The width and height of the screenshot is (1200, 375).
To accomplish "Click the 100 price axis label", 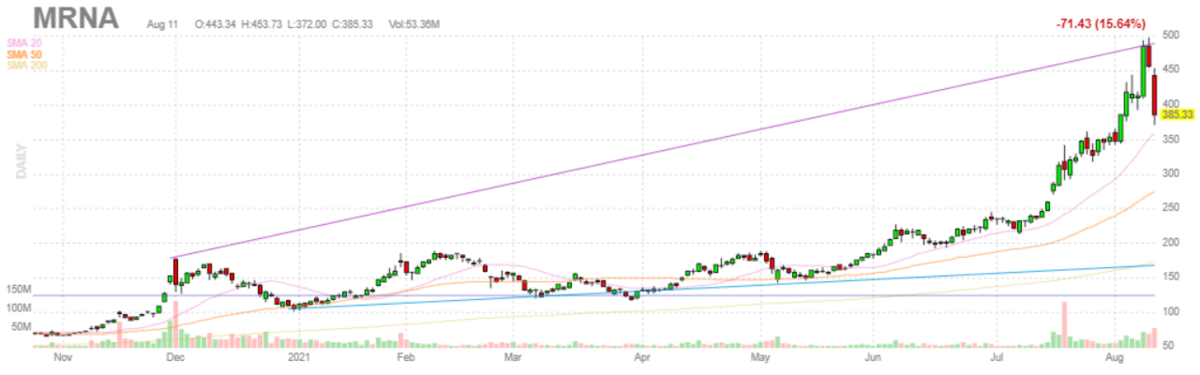I will [1171, 312].
